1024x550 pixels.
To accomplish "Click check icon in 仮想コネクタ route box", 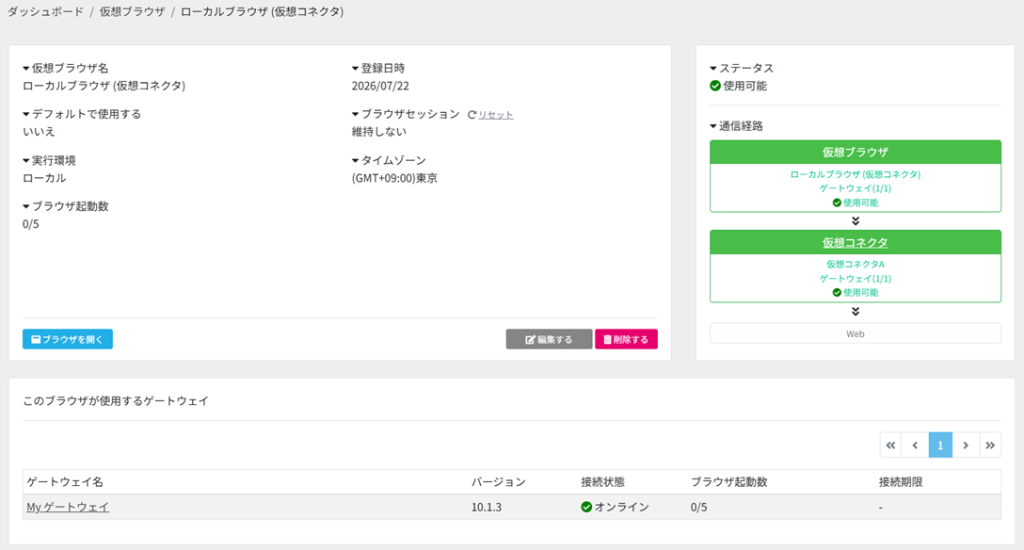I will click(837, 293).
